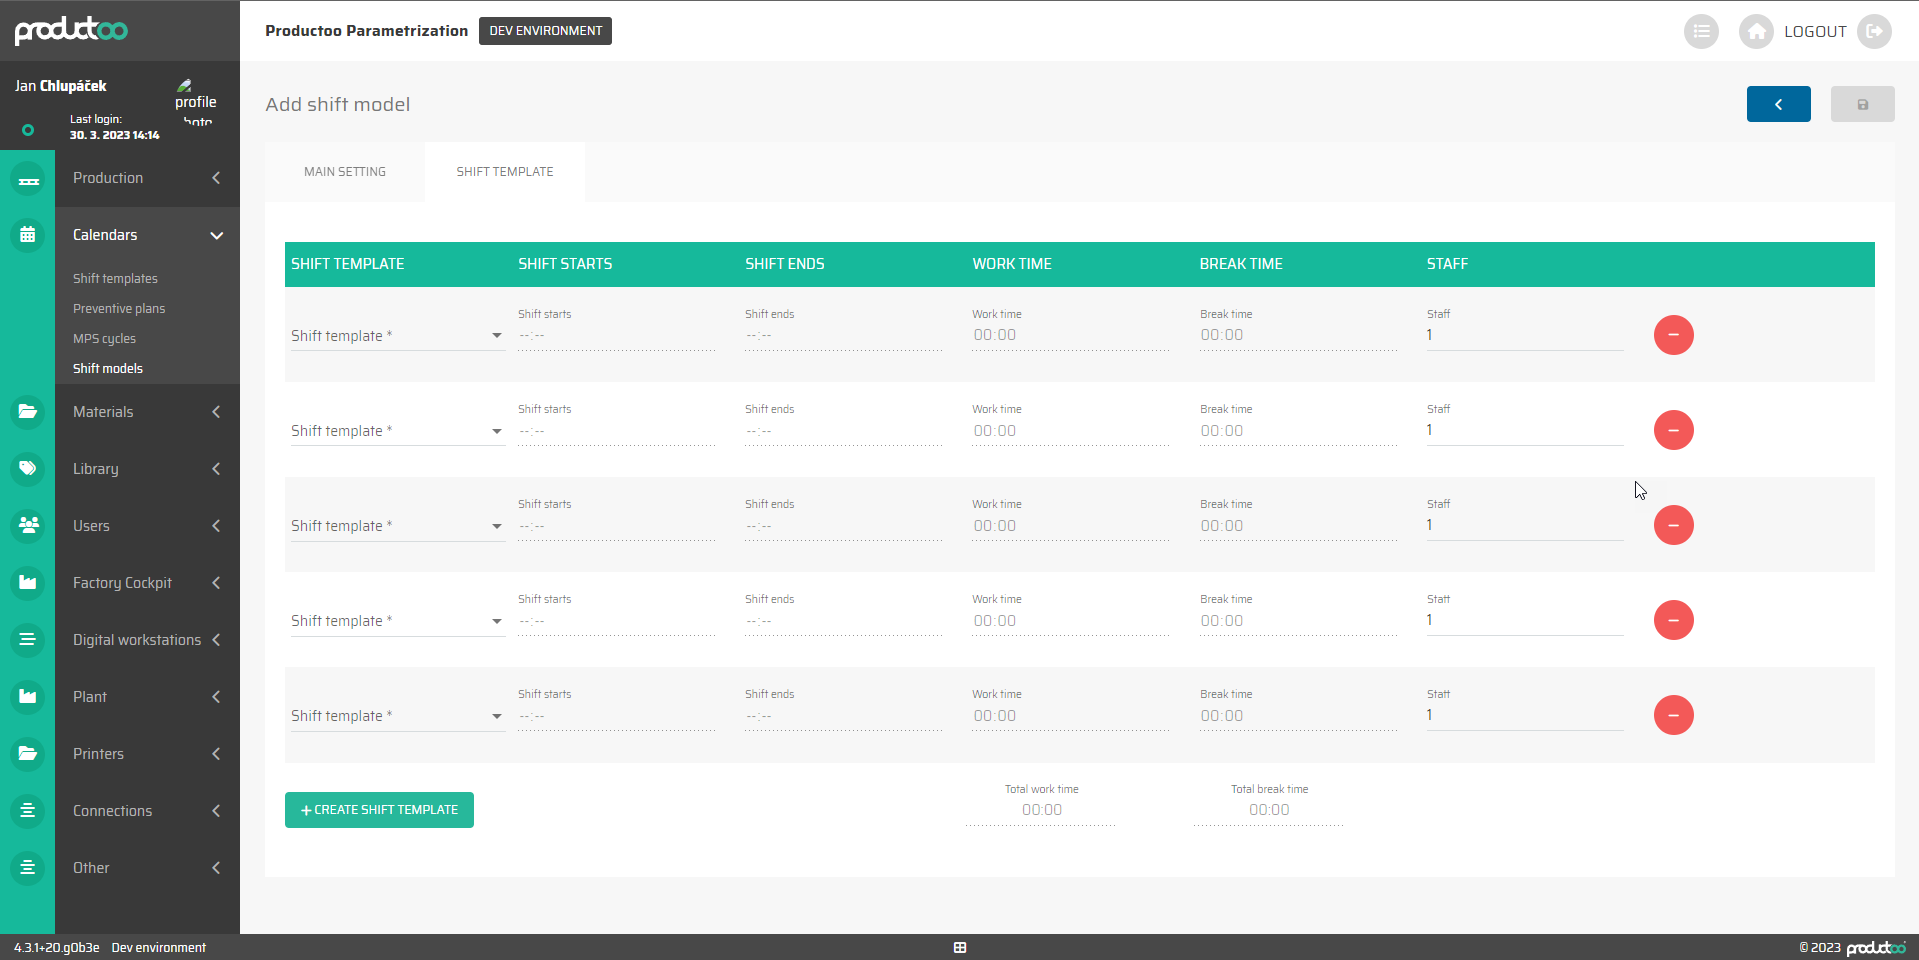Expand the Production menu section
Viewport: 1919px width, 960px height.
click(x=216, y=178)
